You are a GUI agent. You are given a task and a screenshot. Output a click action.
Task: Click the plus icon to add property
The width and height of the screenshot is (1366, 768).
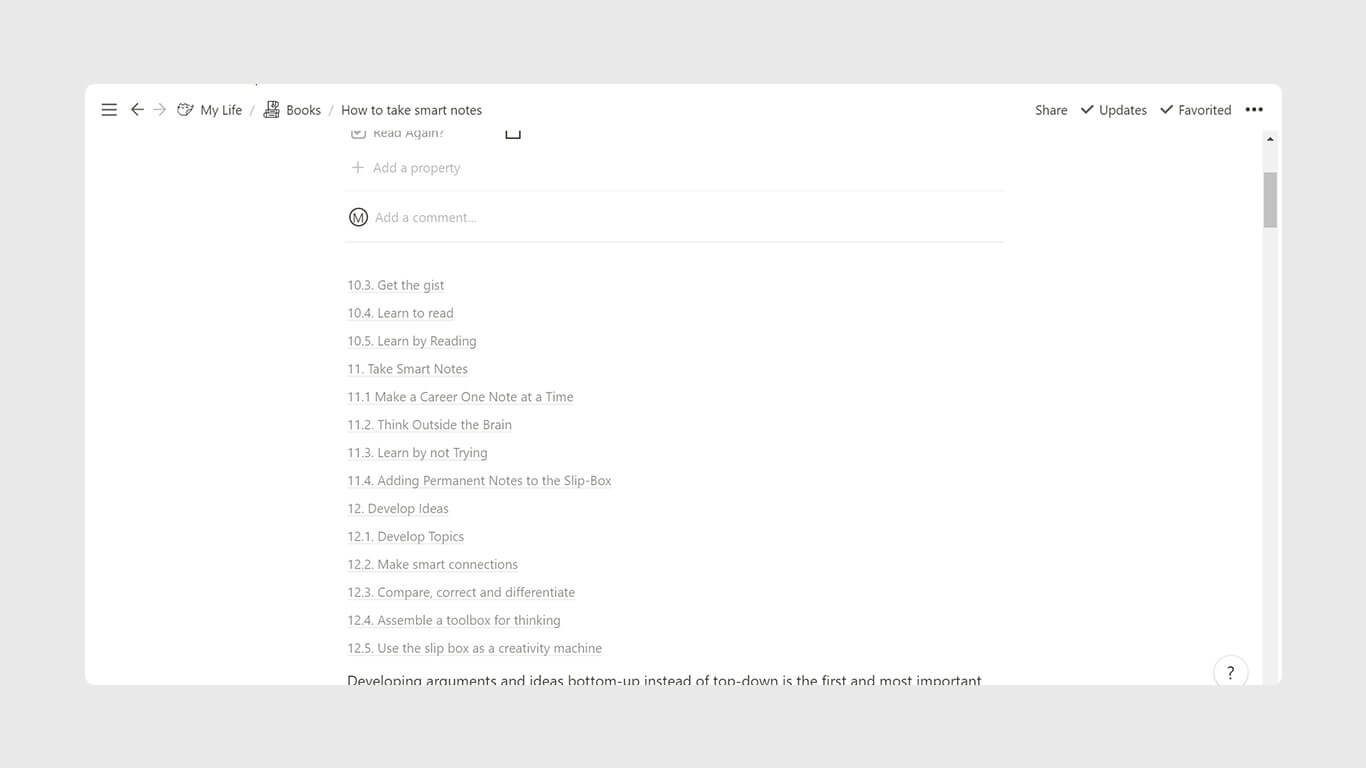pos(357,168)
